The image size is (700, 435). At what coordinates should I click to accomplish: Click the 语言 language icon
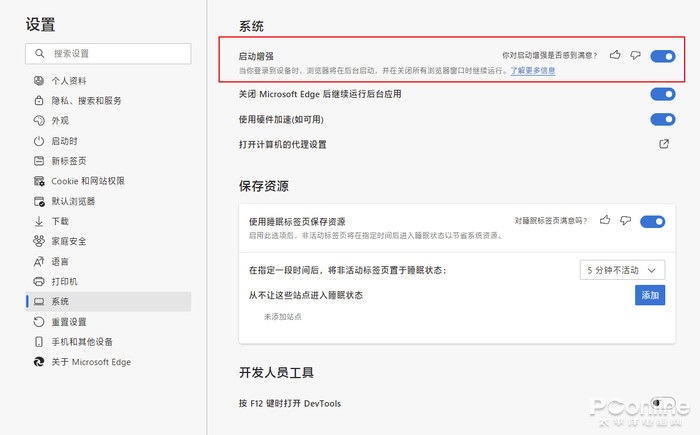[39, 261]
